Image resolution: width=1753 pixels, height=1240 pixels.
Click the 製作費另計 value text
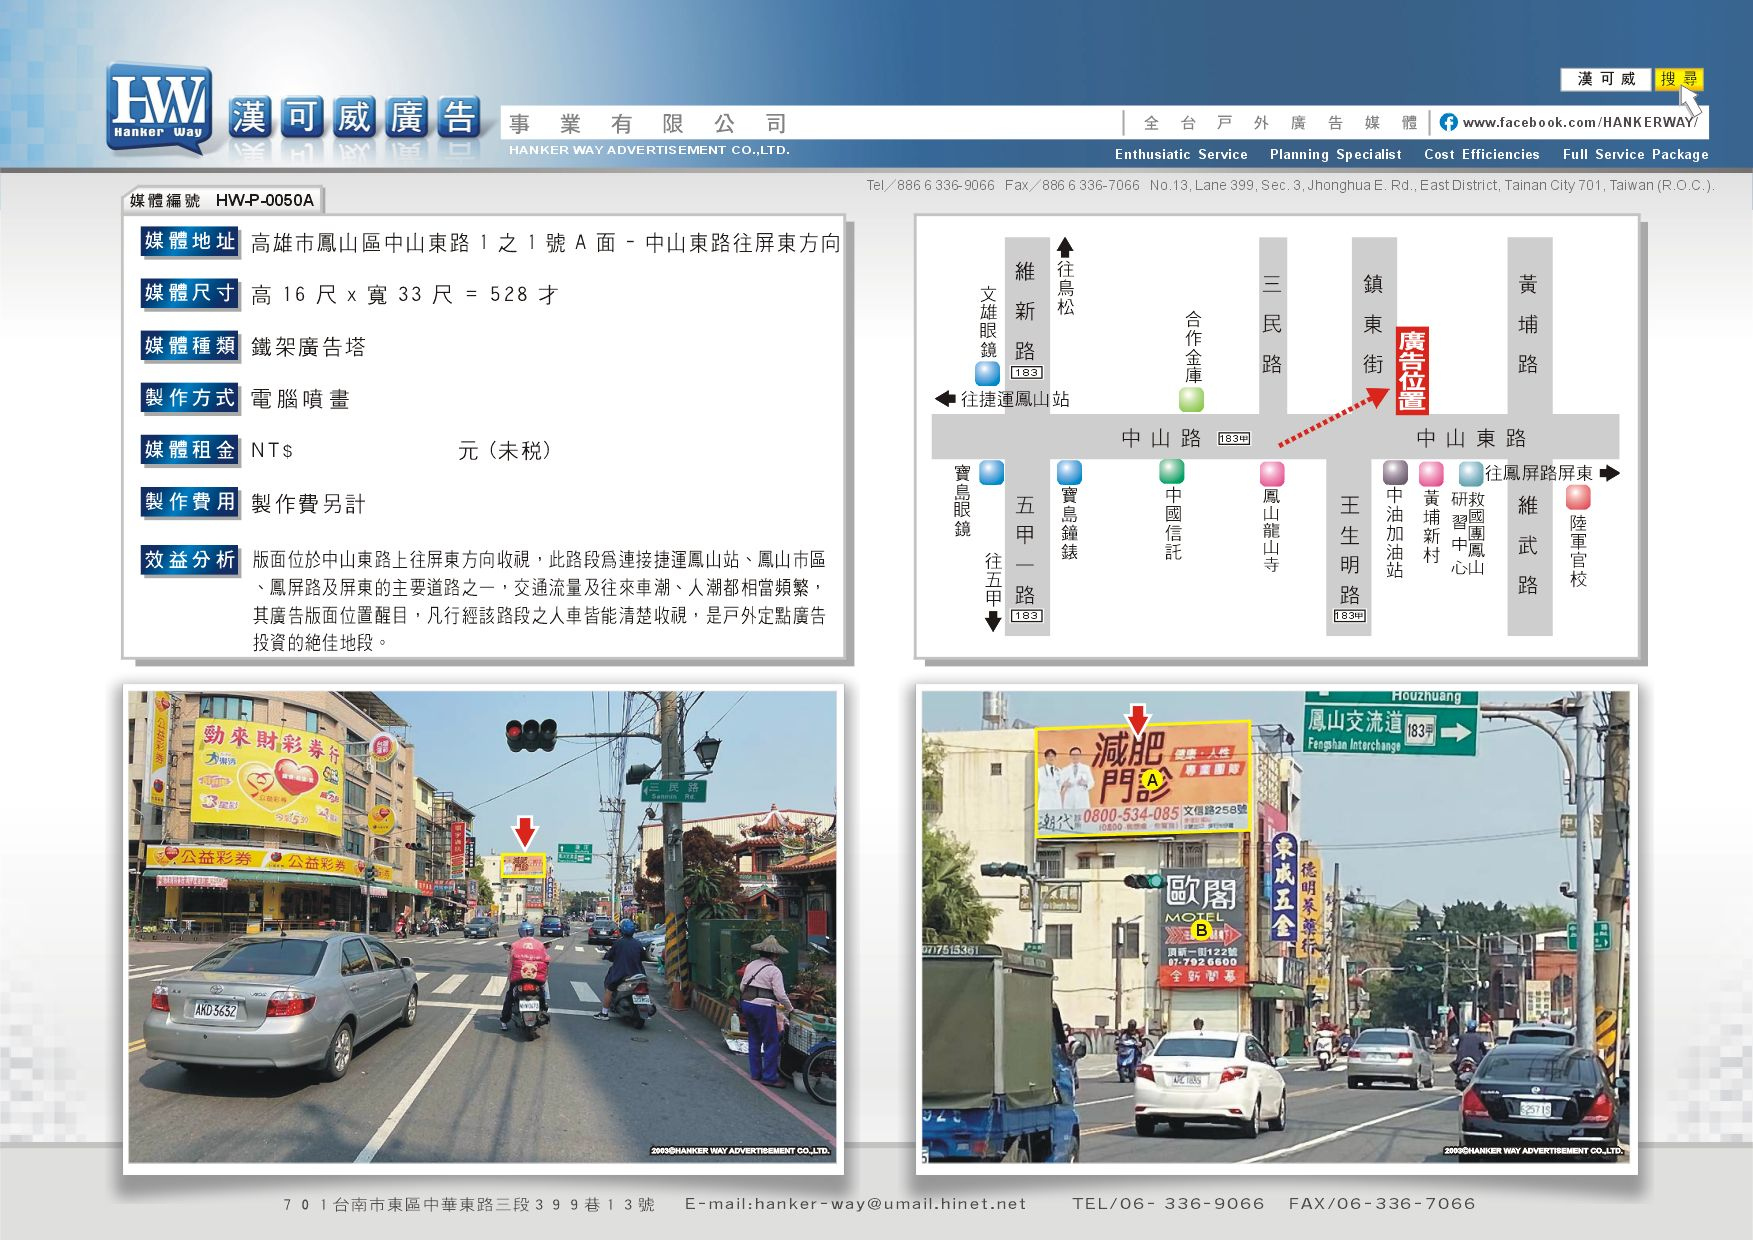pyautogui.click(x=308, y=504)
